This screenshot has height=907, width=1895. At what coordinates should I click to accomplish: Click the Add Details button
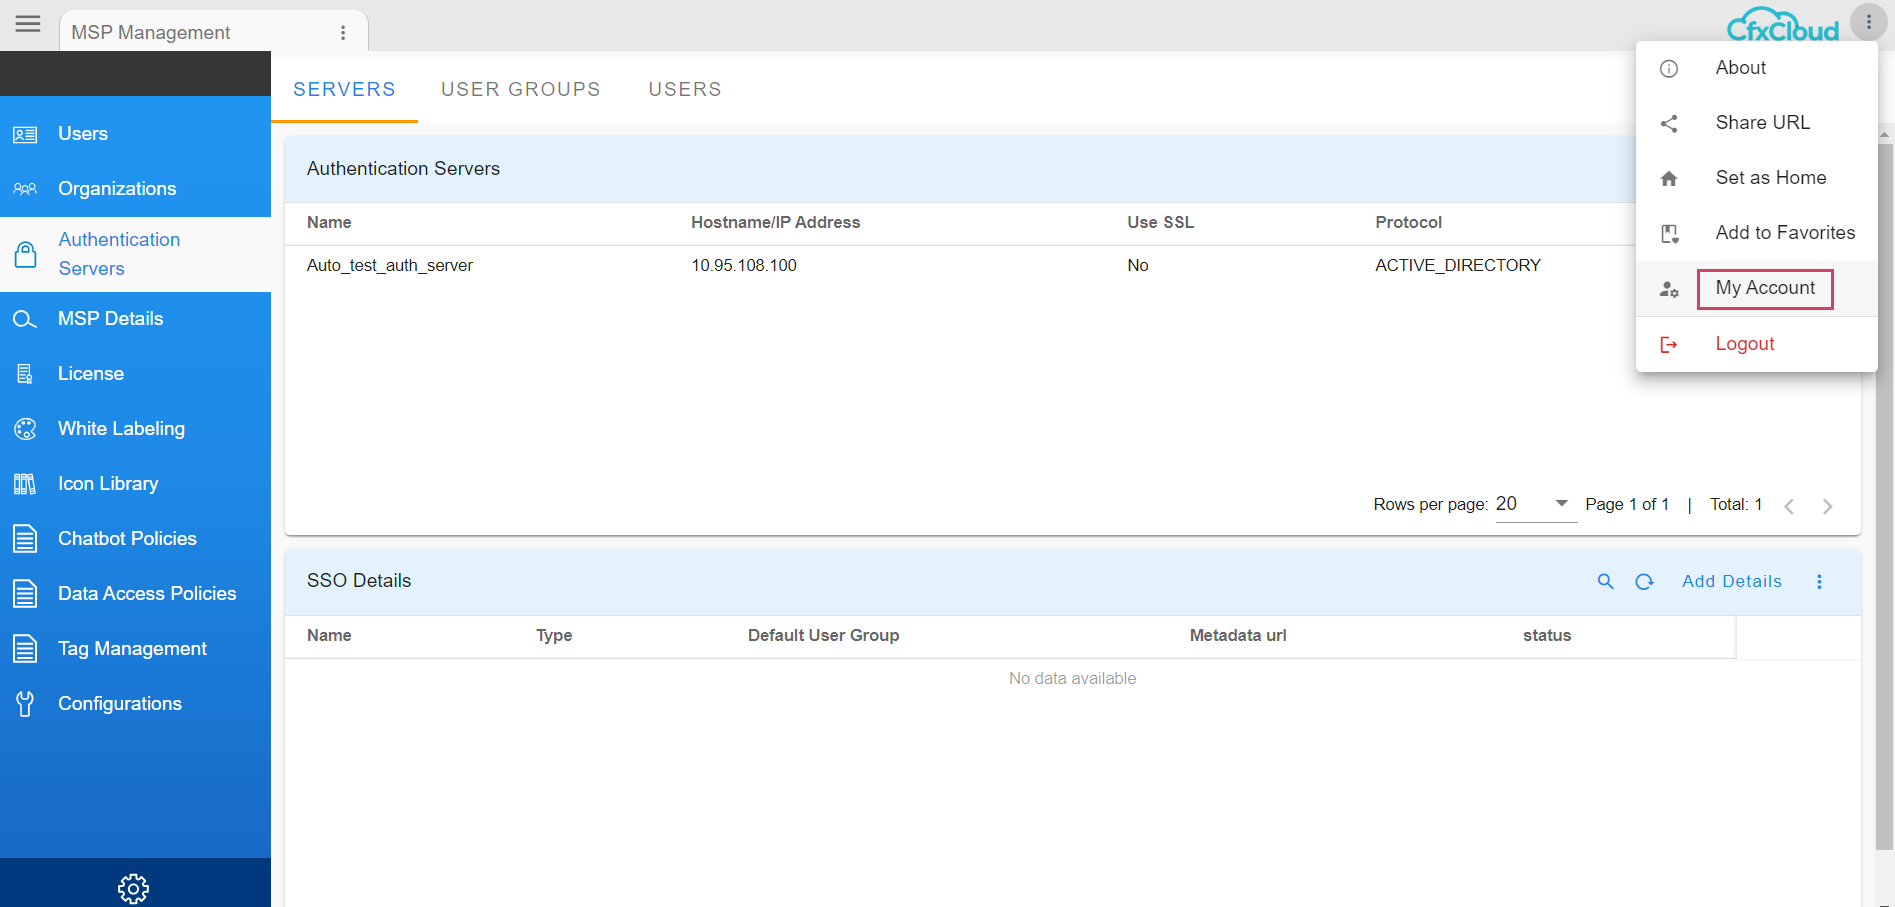(1731, 582)
